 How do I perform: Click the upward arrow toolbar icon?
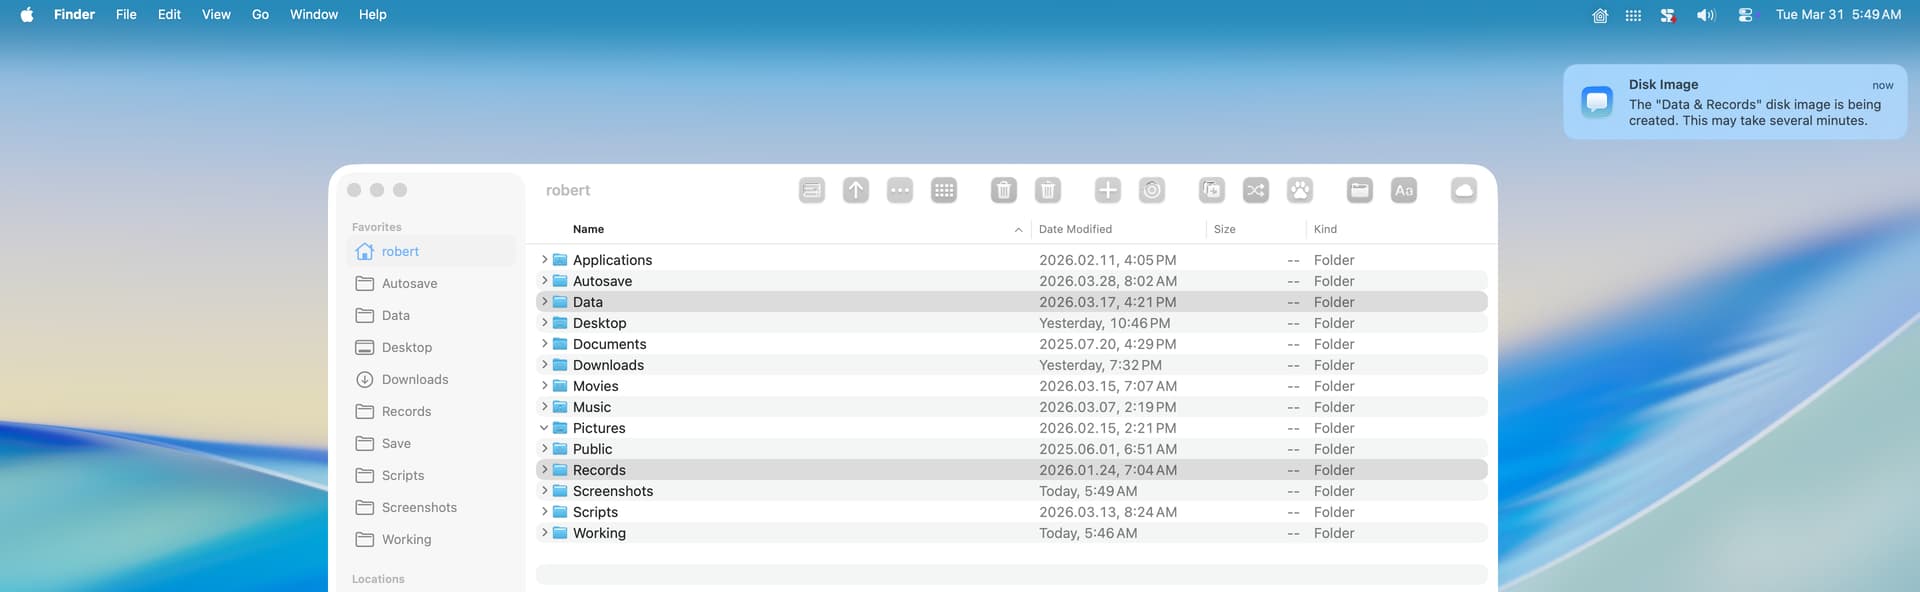coord(856,190)
